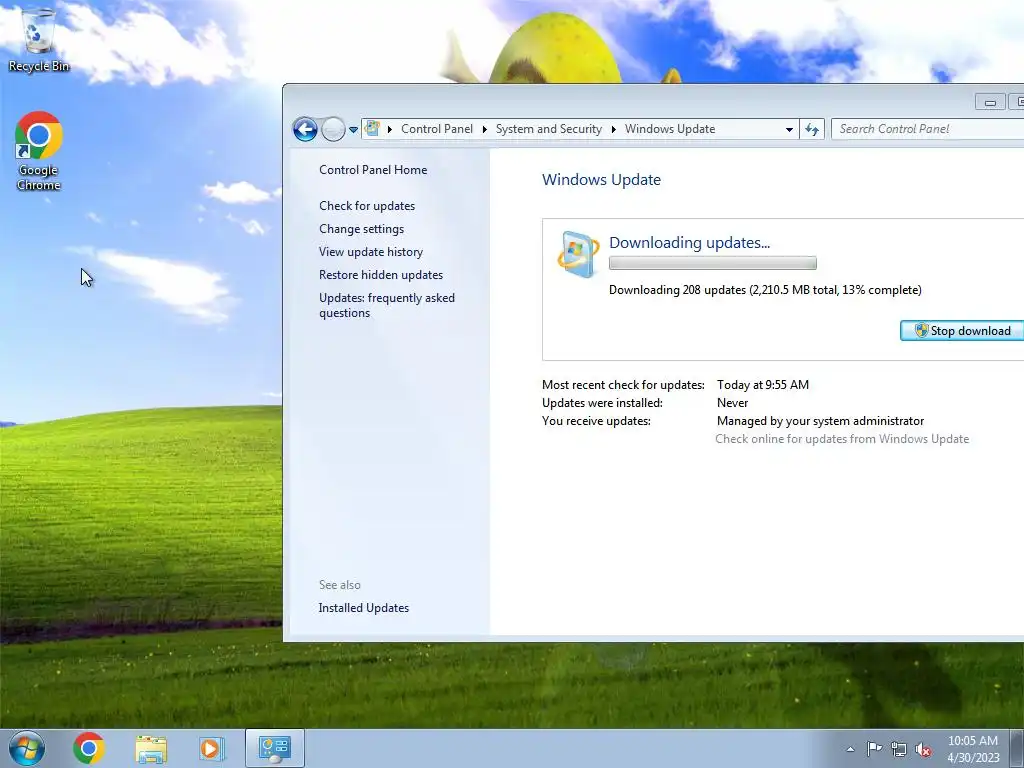
Task: Show hidden tray icons arrow
Action: 850,749
